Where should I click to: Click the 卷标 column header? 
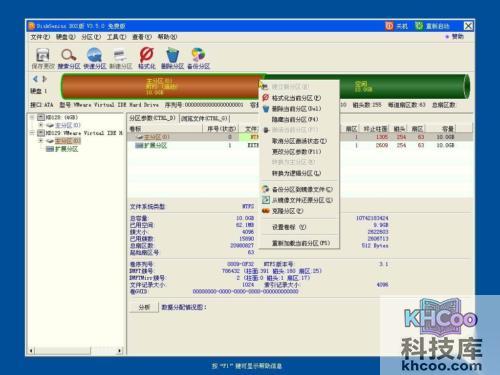click(165, 129)
